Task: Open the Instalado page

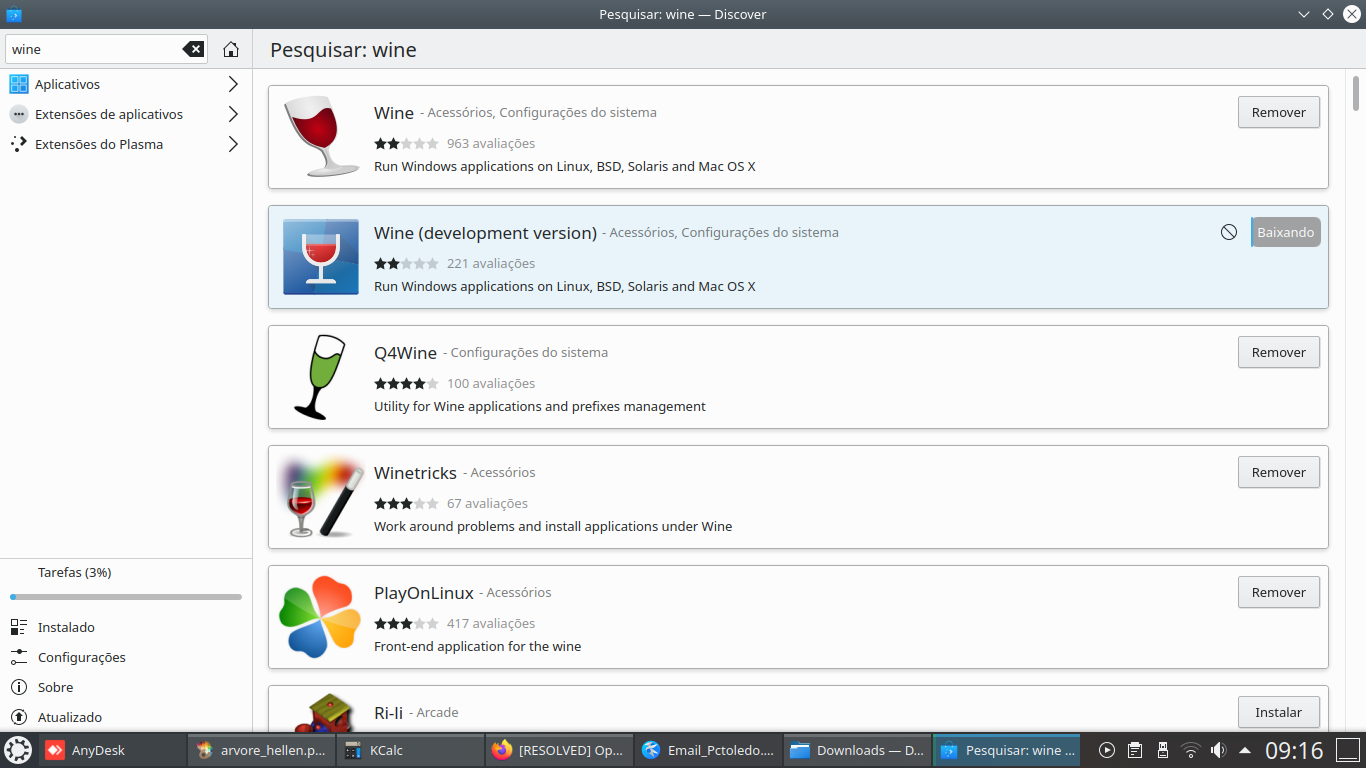Action: point(126,627)
